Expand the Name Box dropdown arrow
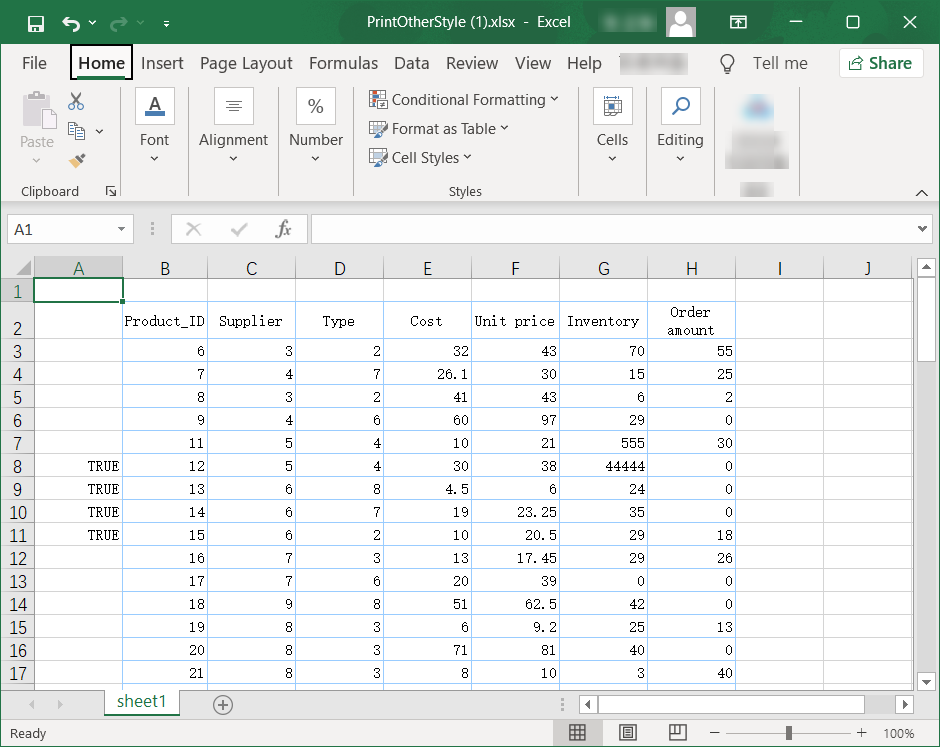Viewport: 940px width, 747px height. click(121, 229)
